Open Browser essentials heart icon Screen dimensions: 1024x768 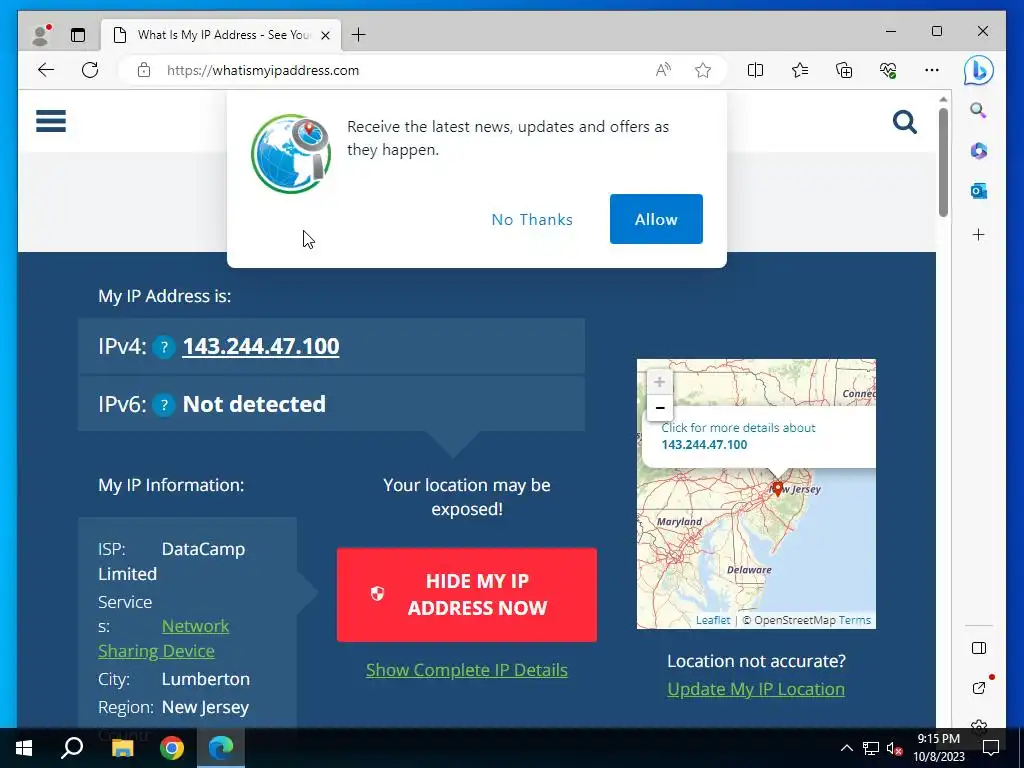pyautogui.click(x=888, y=70)
